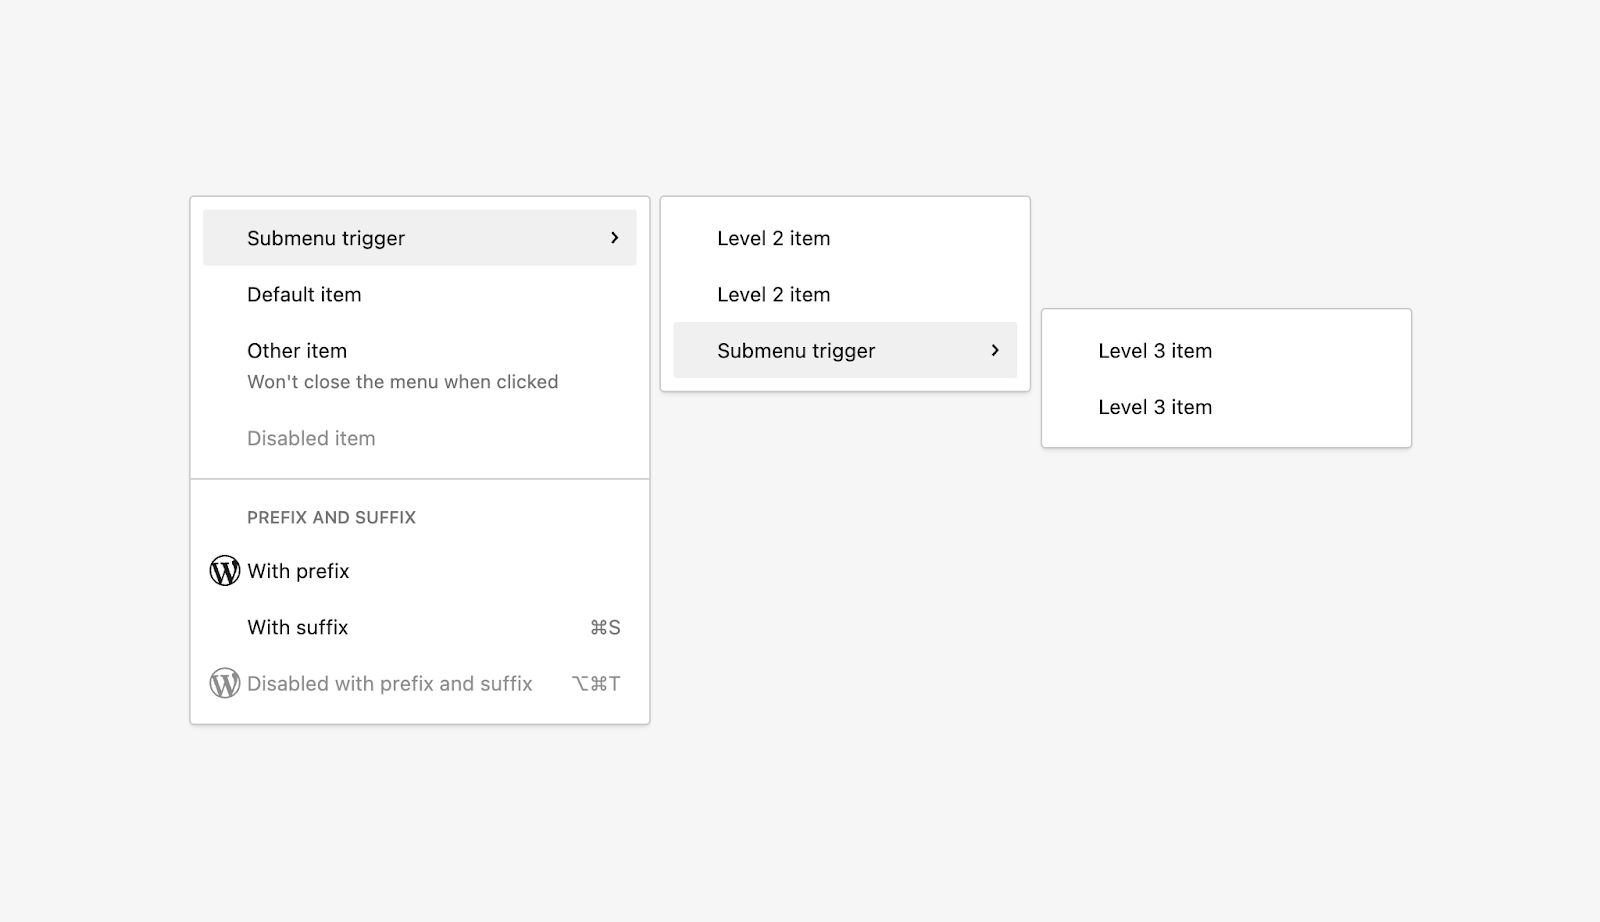Click the PREFIX AND SUFFIX group heading
Image resolution: width=1600 pixels, height=922 pixels.
[331, 517]
